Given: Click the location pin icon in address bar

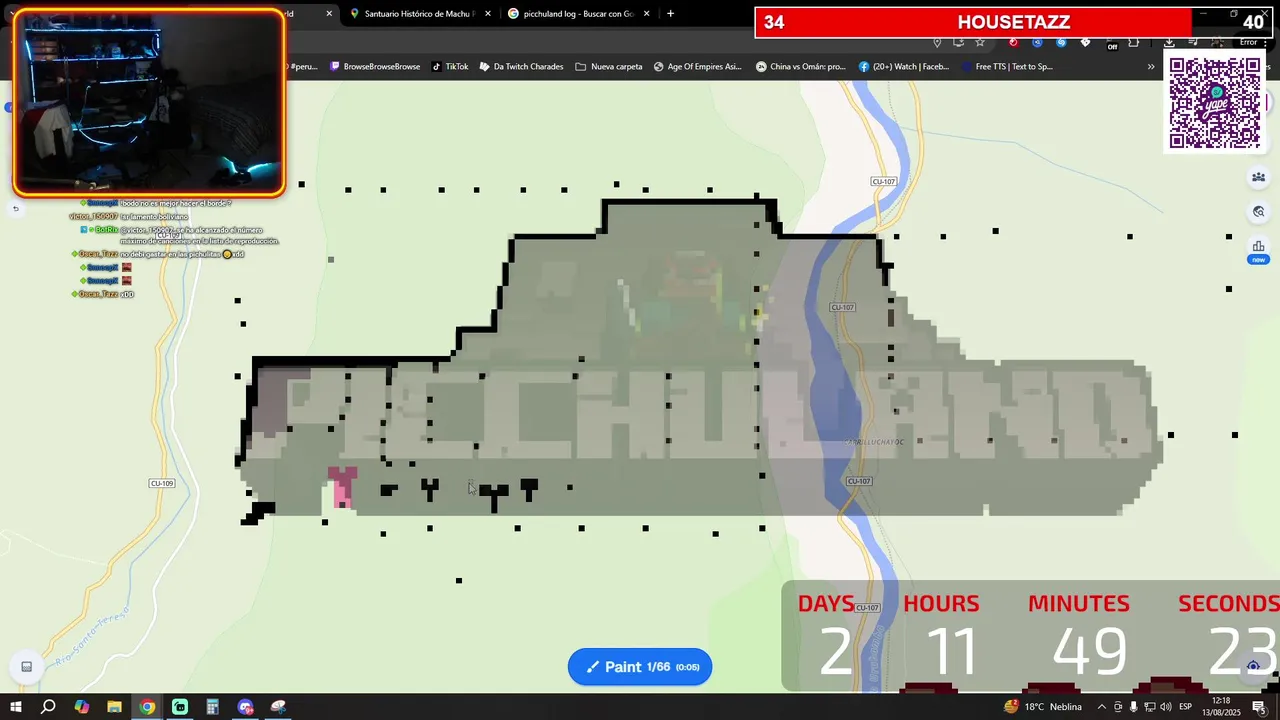Looking at the screenshot, I should pyautogui.click(x=937, y=42).
